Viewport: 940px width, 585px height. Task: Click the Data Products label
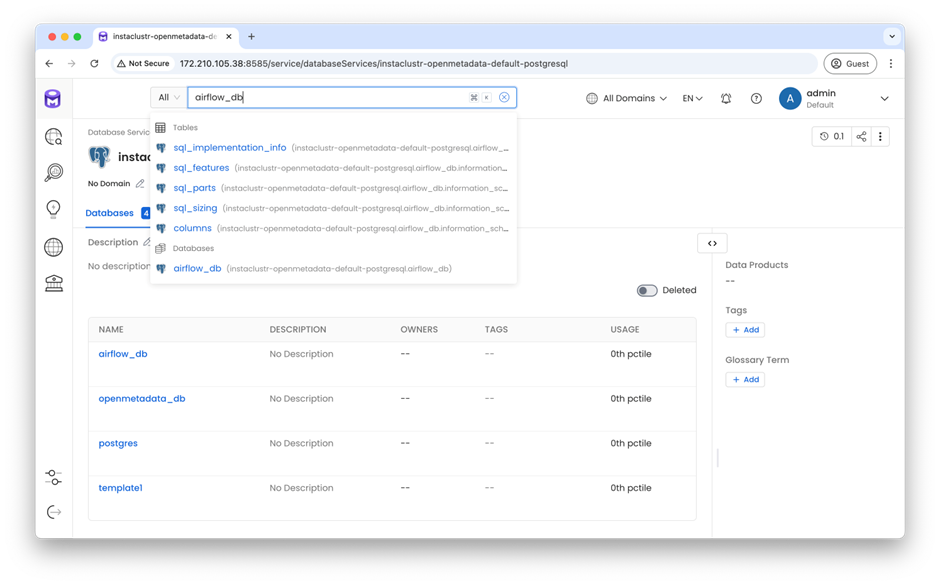(x=757, y=265)
